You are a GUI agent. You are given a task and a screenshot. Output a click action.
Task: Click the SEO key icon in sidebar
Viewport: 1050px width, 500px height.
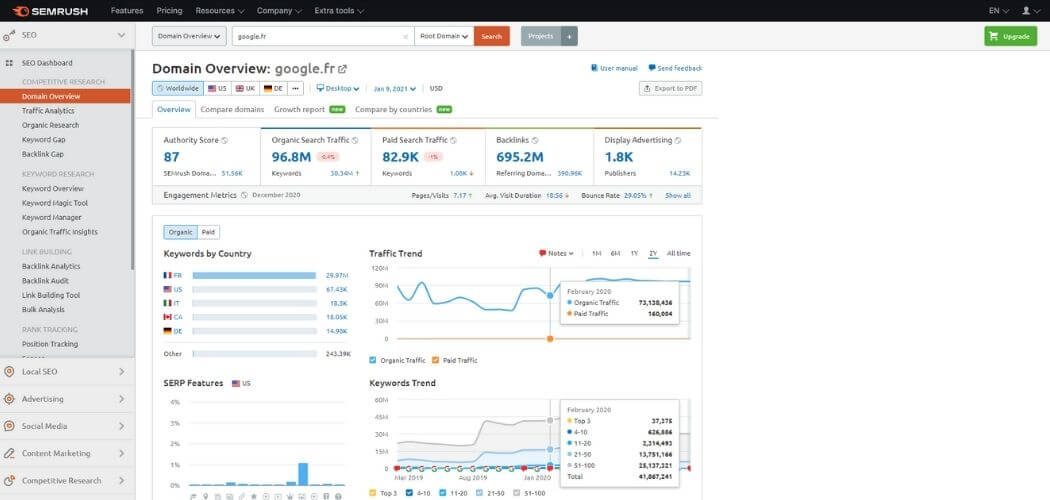click(9, 35)
